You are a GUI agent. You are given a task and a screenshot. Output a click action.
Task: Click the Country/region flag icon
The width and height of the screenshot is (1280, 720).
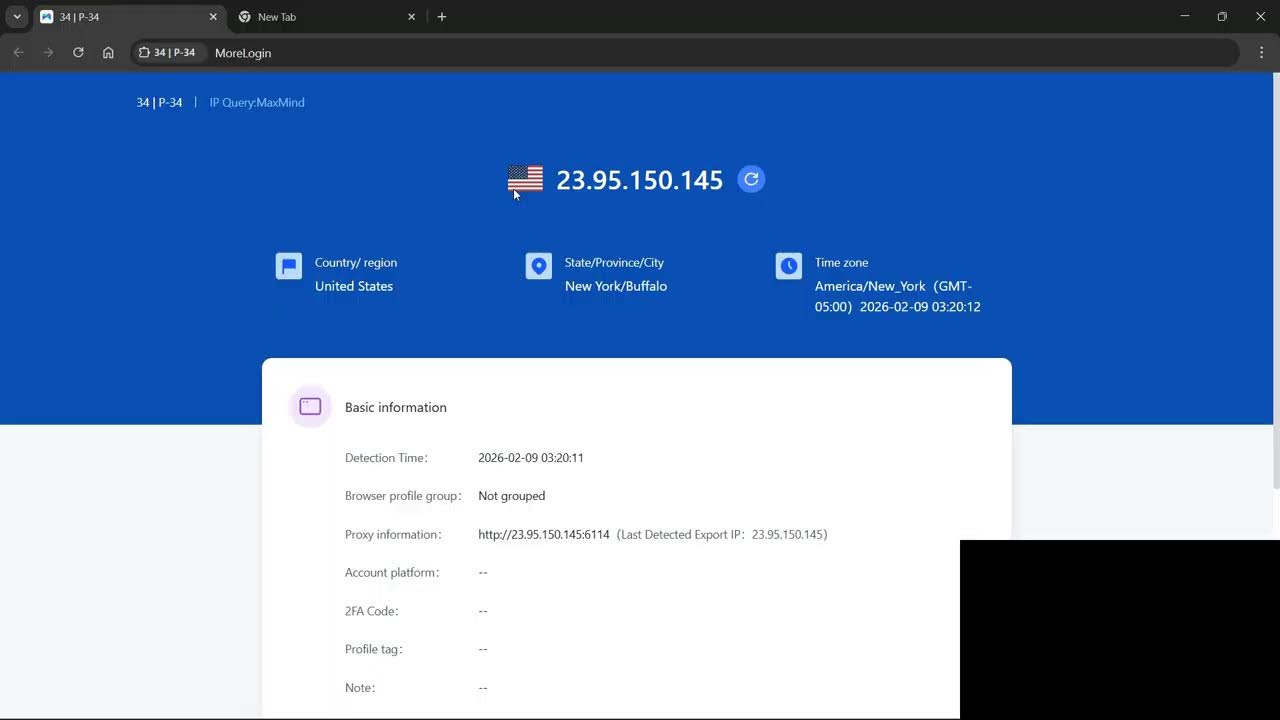coord(289,266)
